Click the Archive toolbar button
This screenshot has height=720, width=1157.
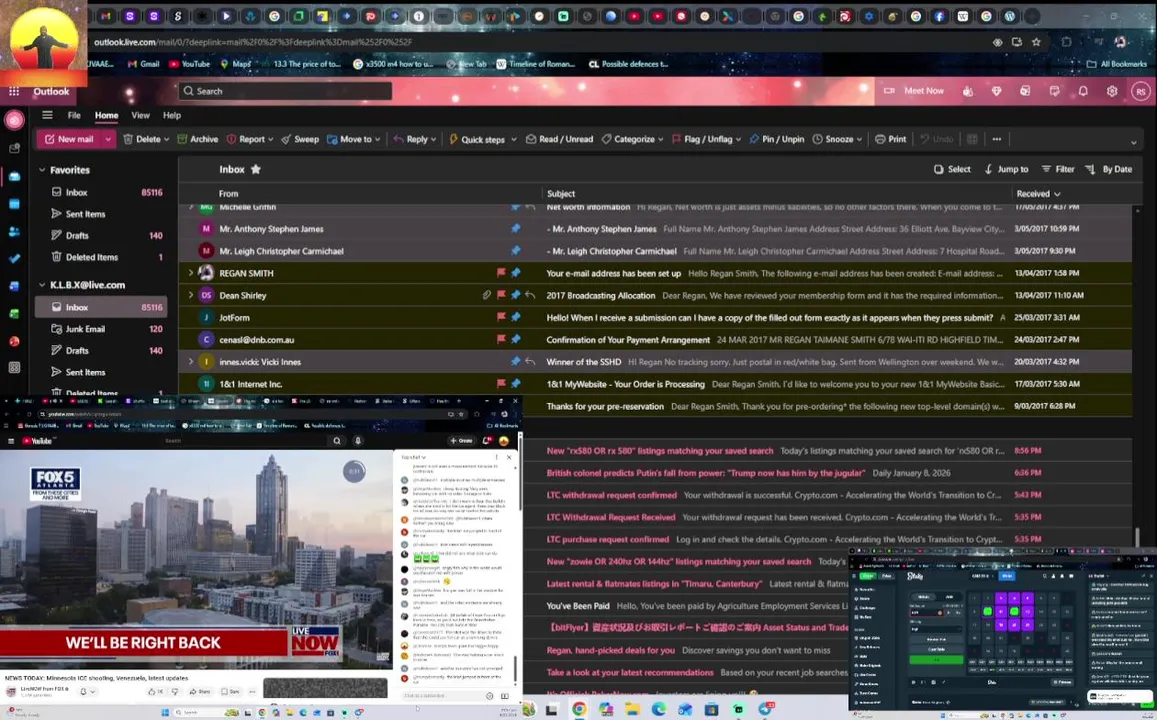point(198,139)
